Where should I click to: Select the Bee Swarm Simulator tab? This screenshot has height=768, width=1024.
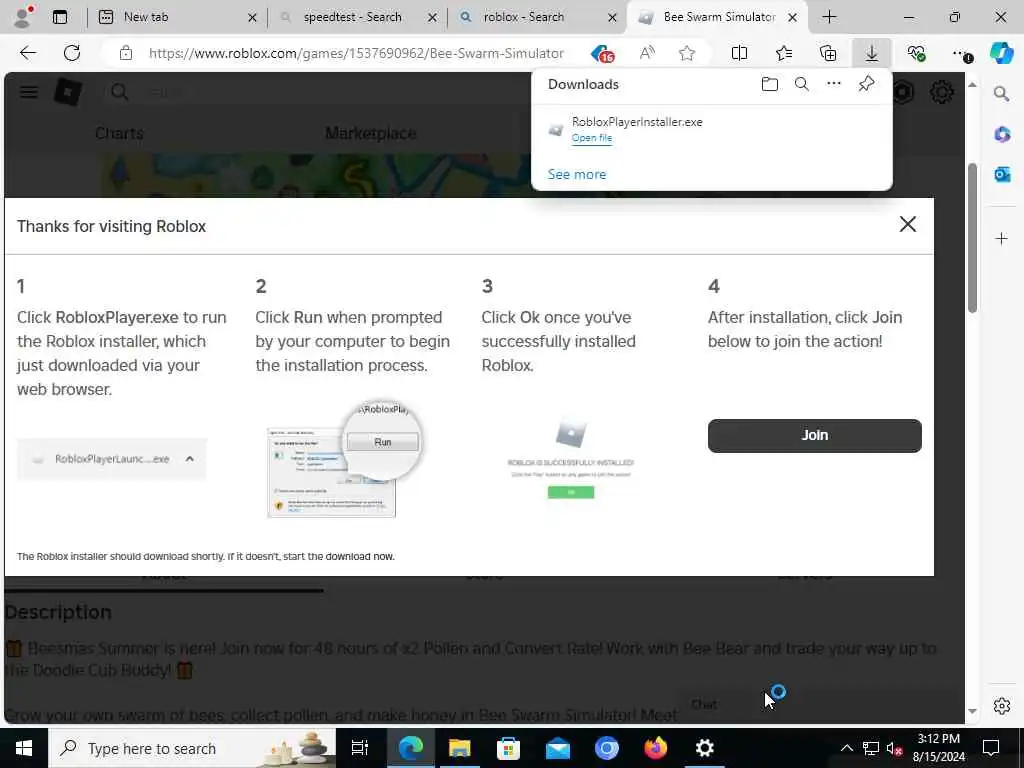pos(719,17)
